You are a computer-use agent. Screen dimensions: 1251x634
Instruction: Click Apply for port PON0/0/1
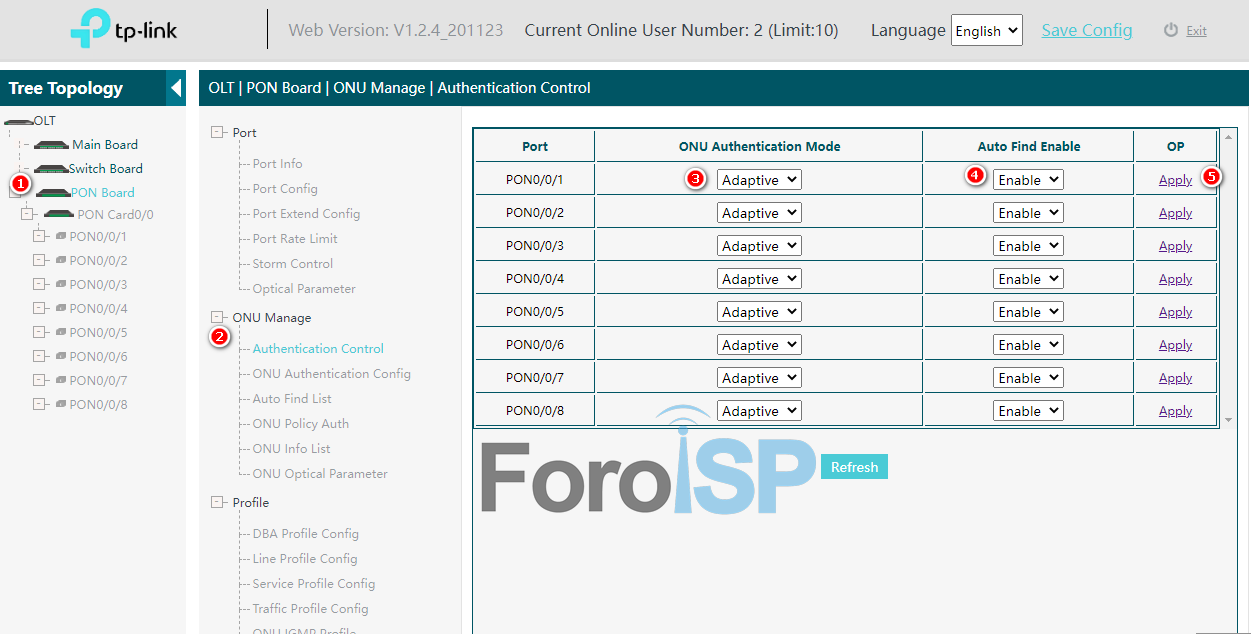(x=1175, y=180)
